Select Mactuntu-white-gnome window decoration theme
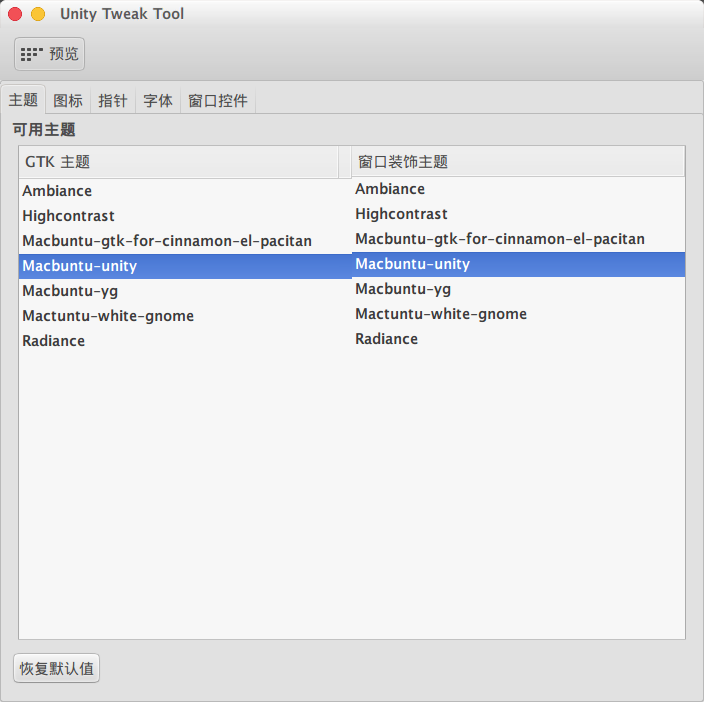704x702 pixels. pos(518,315)
